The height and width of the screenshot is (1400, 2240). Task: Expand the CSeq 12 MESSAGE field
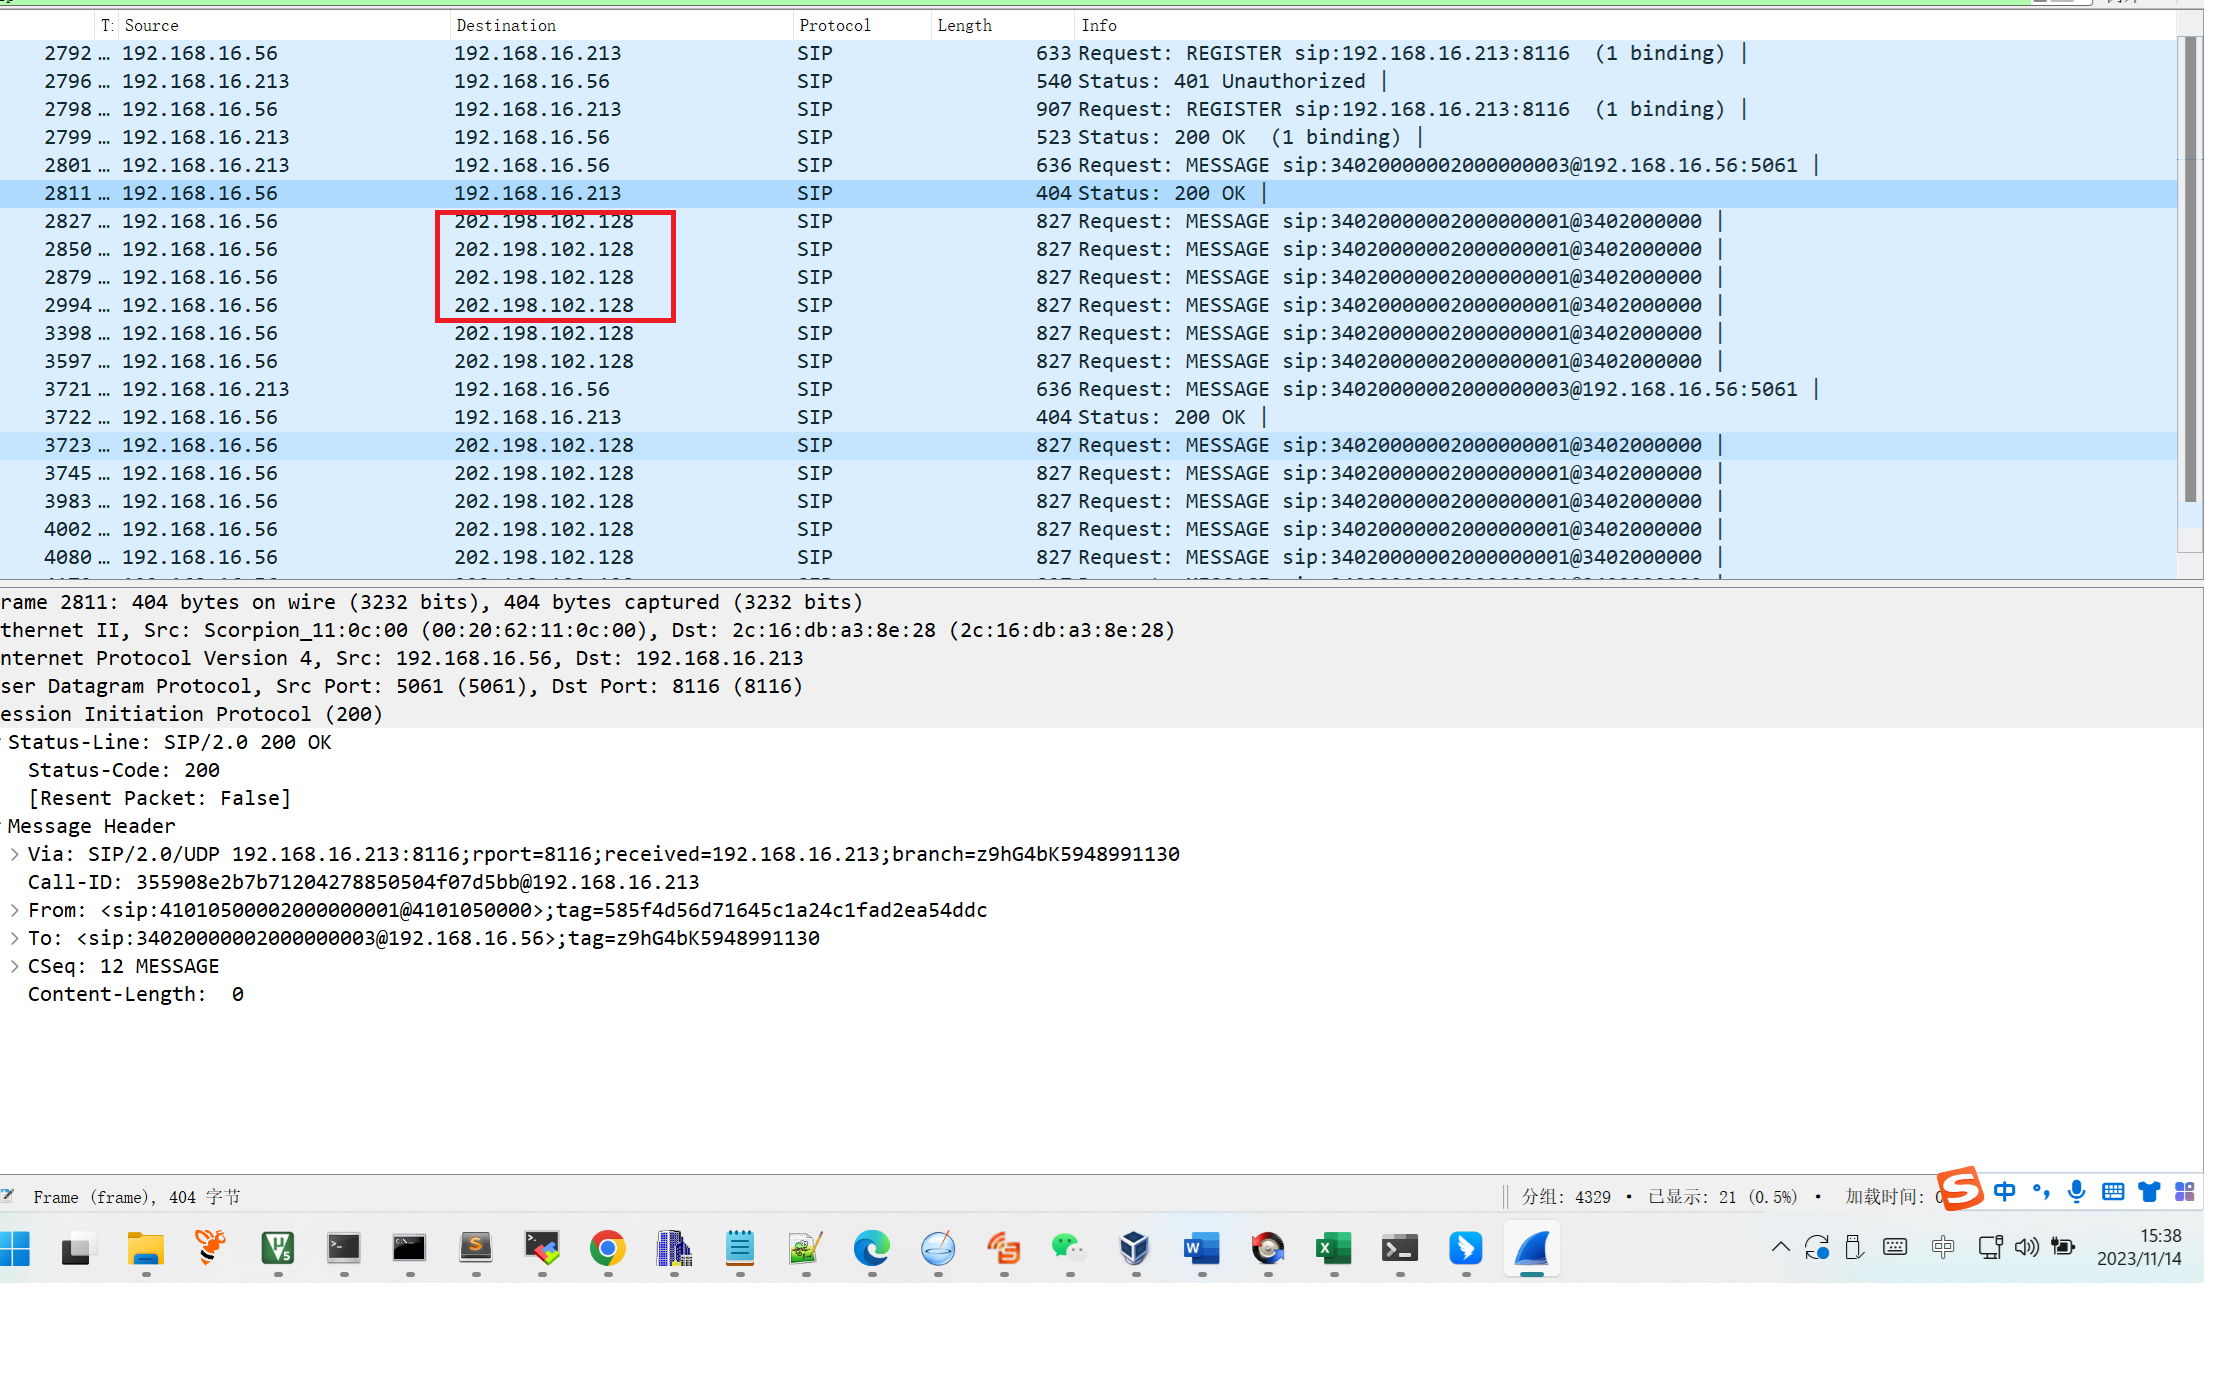coord(15,966)
